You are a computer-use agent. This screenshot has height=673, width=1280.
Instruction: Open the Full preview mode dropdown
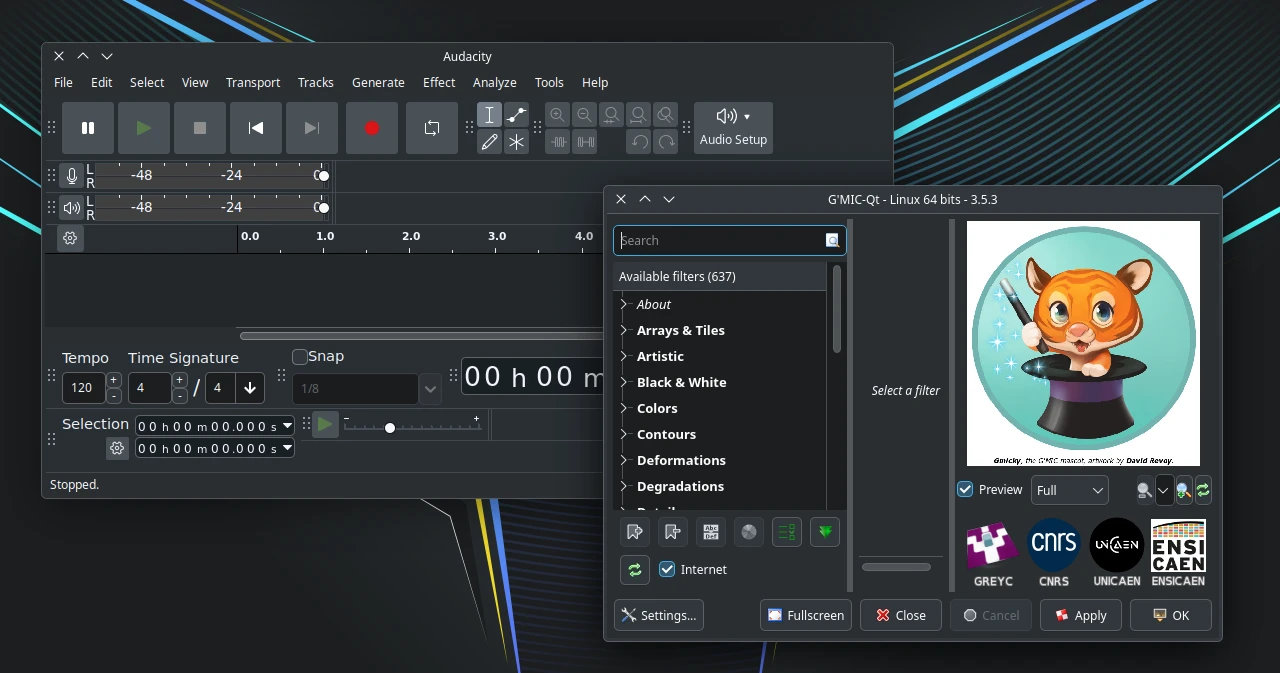[1070, 490]
